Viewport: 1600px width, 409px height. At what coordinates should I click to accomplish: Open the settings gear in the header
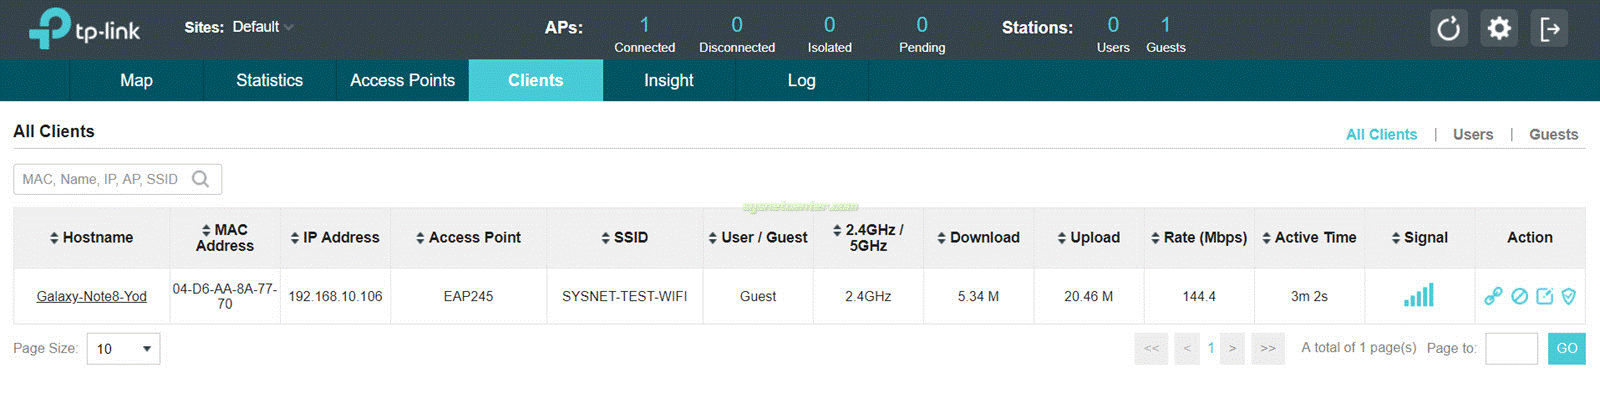coord(1499,28)
